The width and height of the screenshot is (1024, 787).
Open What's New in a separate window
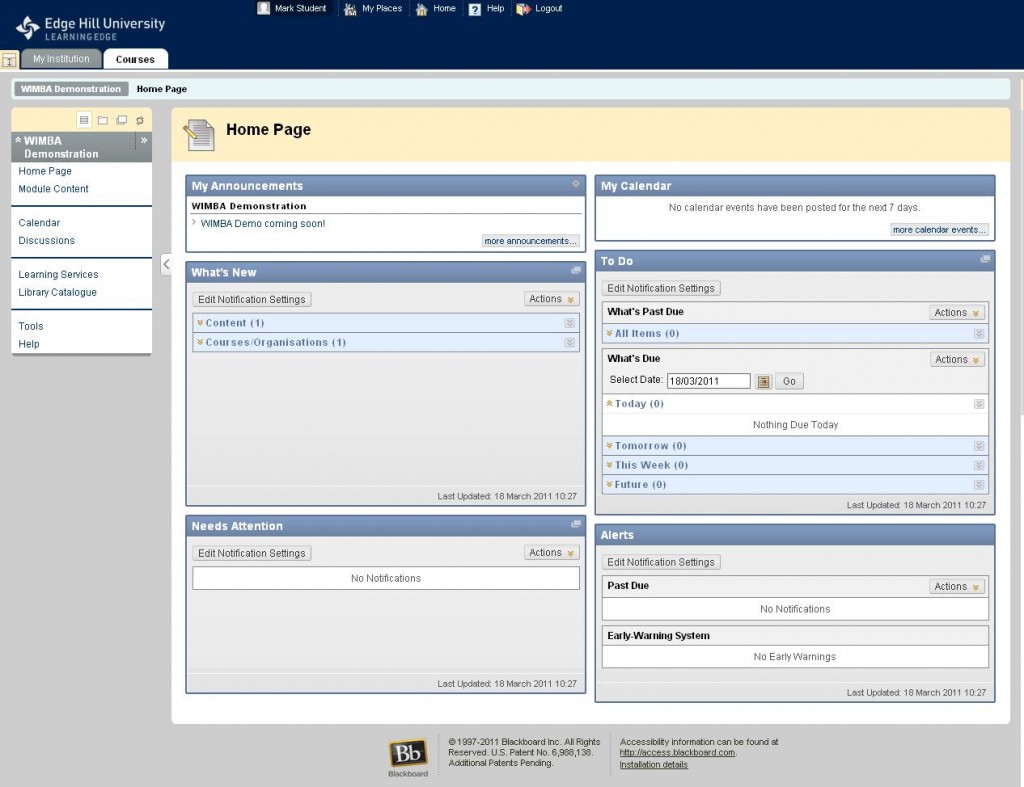tap(576, 270)
